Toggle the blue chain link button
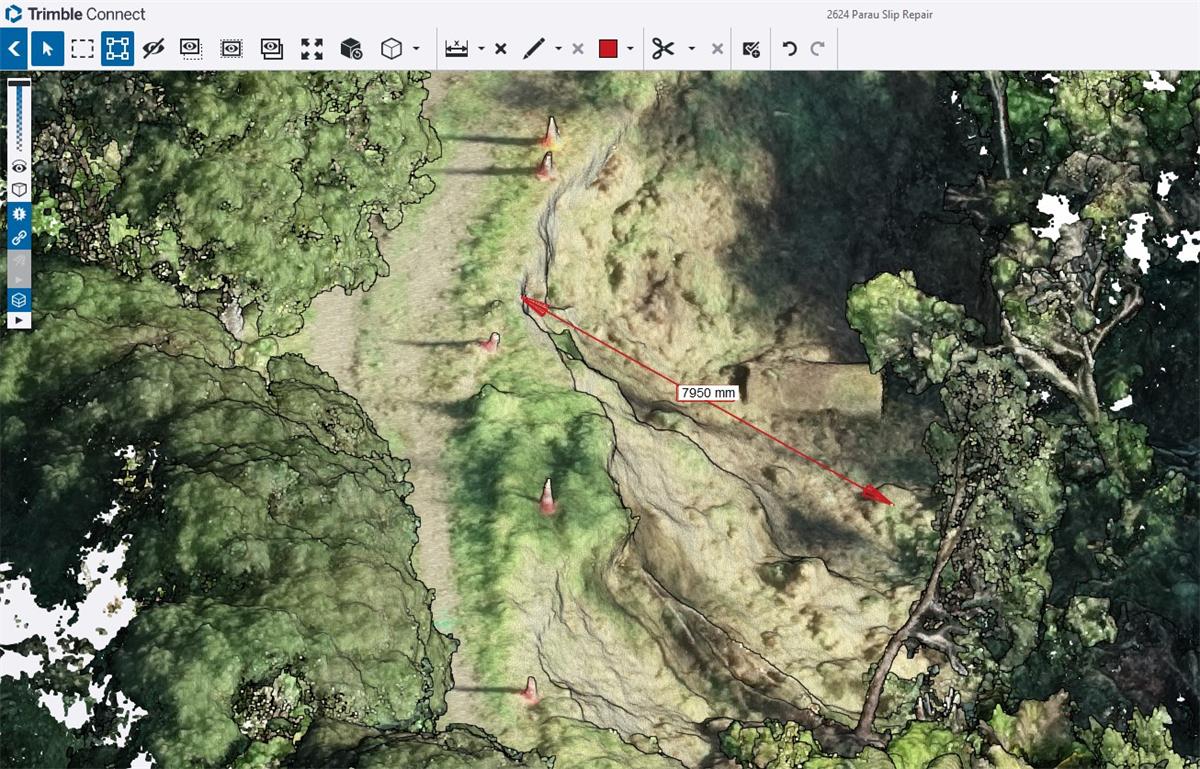 point(19,237)
